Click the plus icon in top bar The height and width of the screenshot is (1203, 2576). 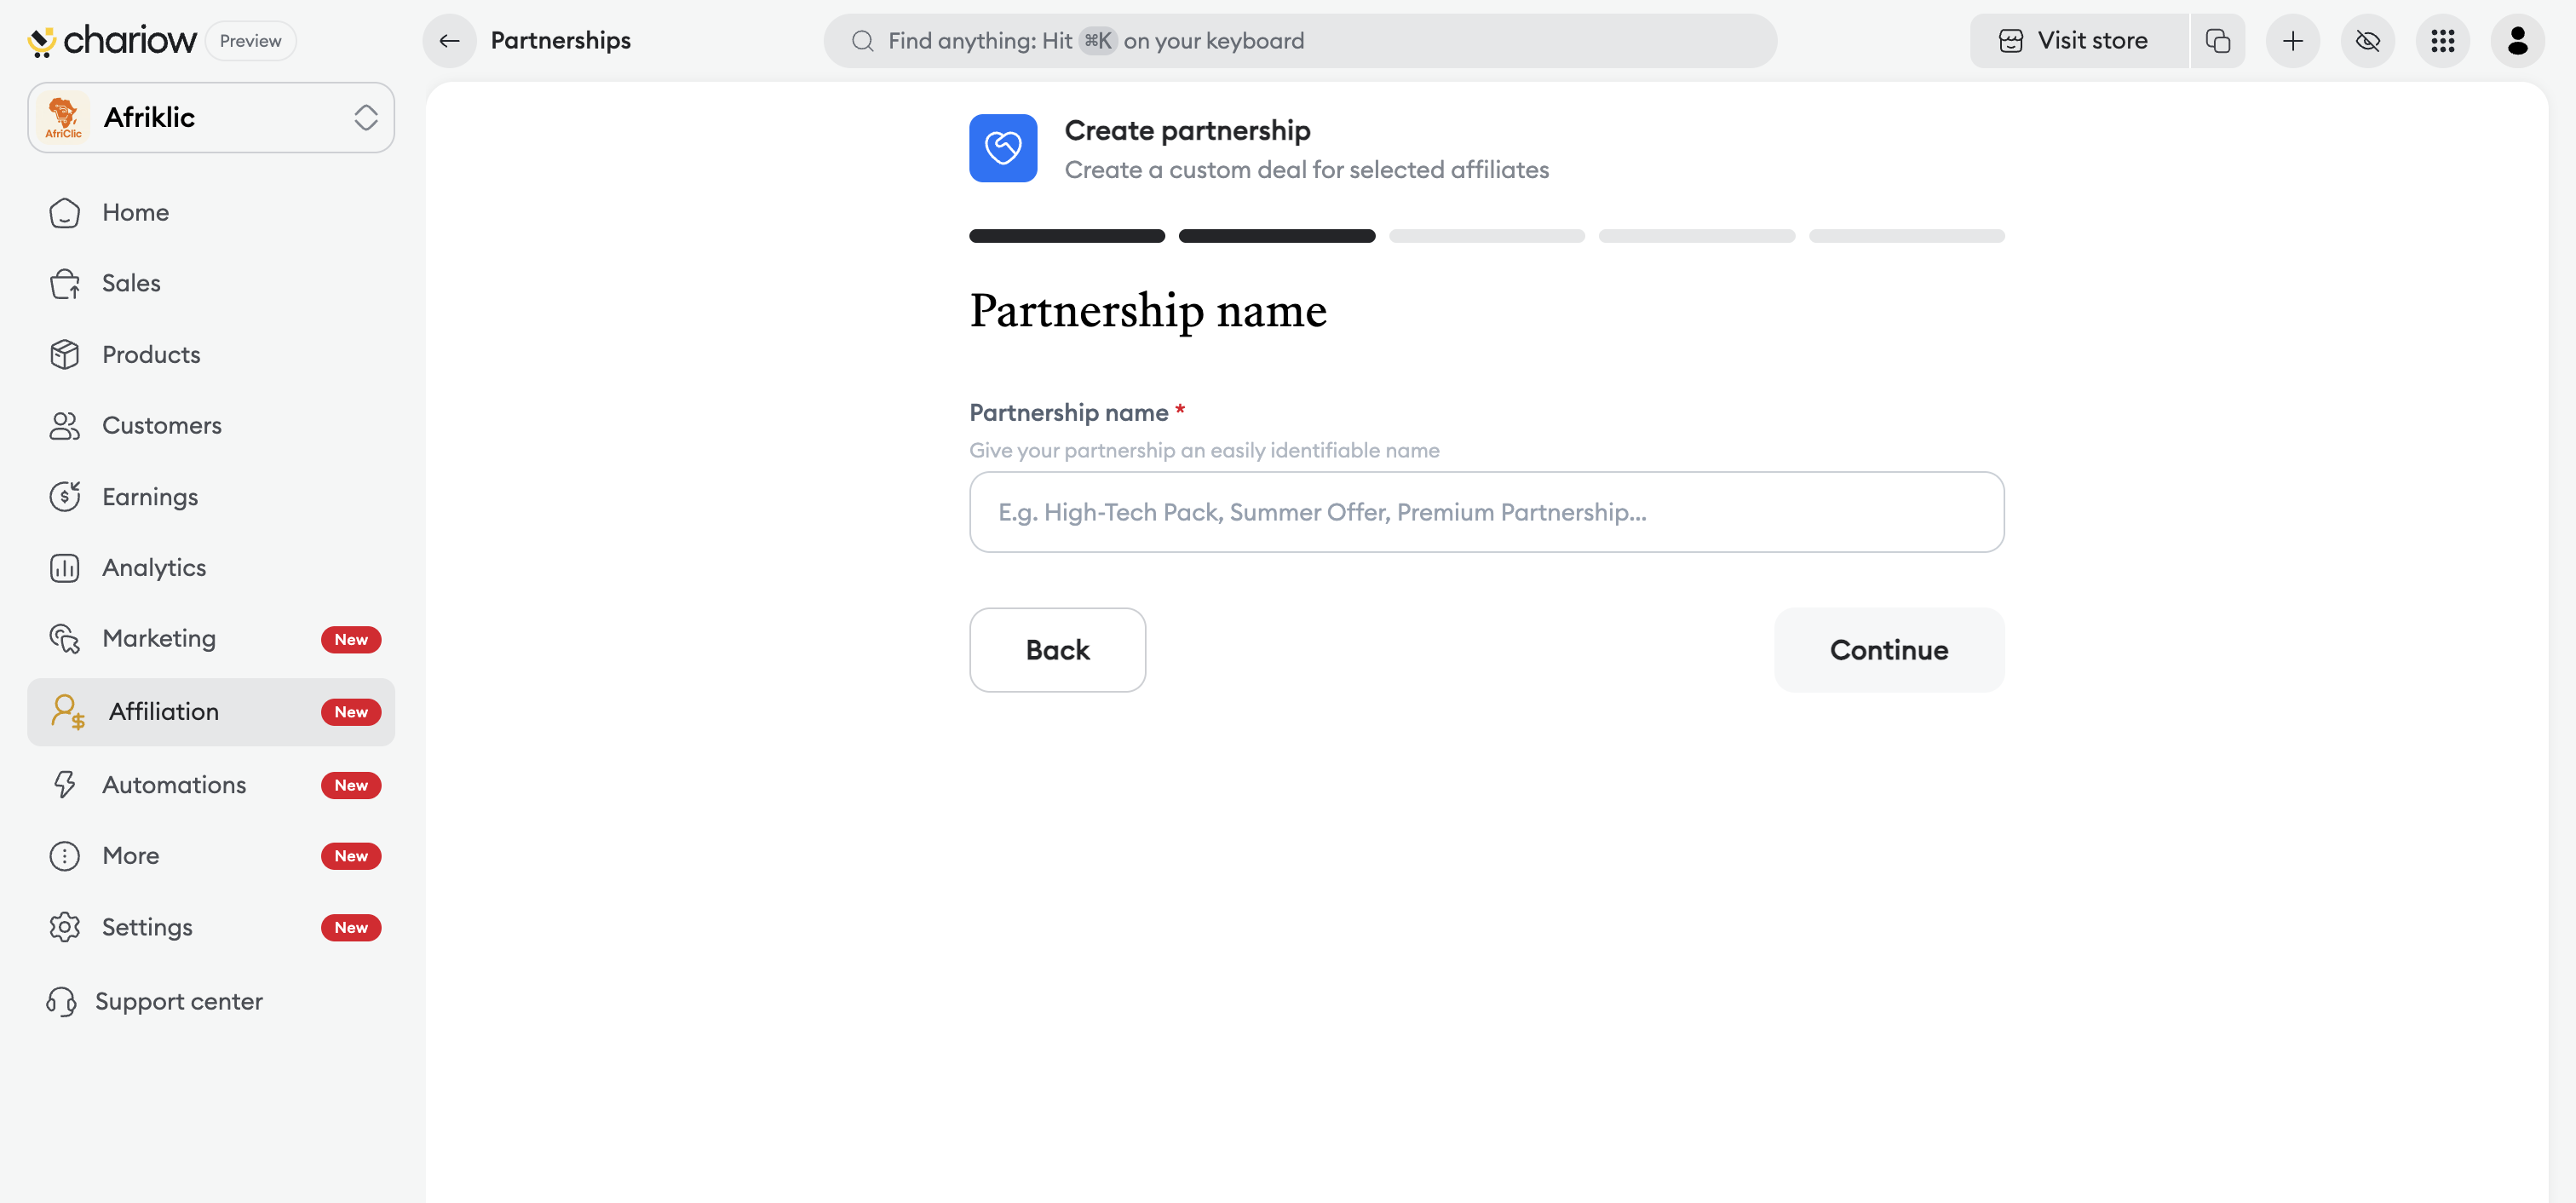click(2292, 41)
